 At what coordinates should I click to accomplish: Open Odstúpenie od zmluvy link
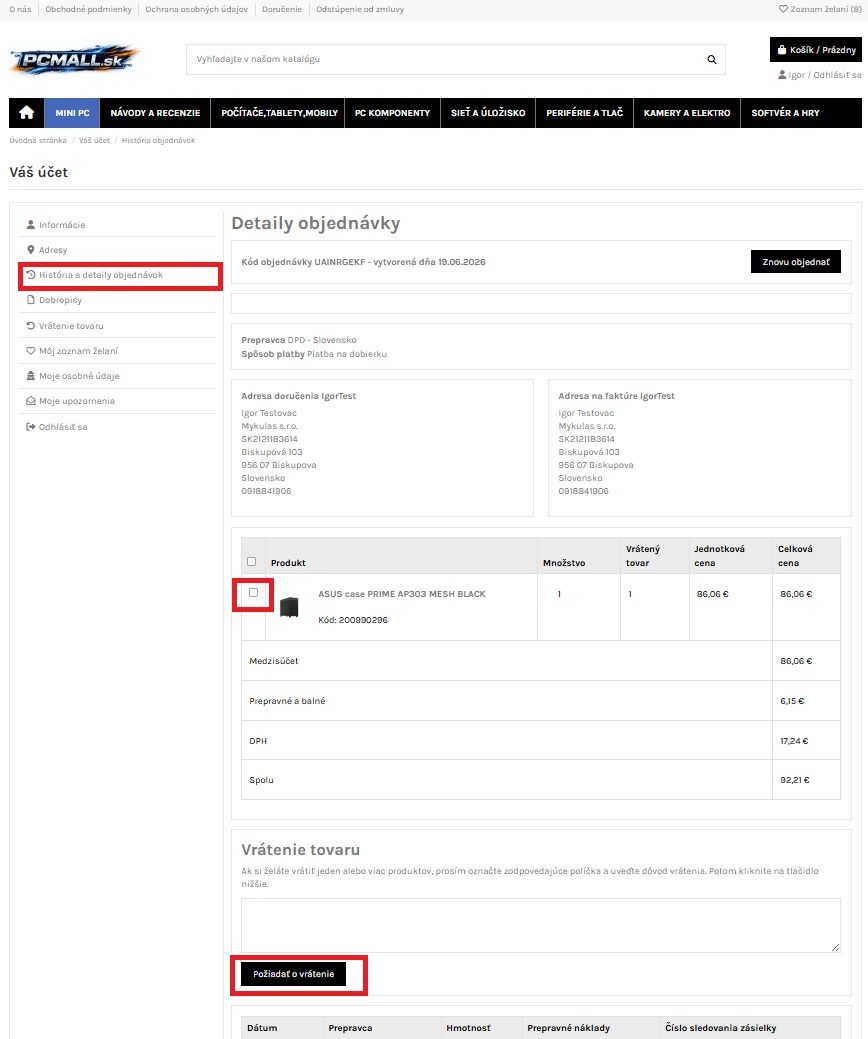pos(360,9)
